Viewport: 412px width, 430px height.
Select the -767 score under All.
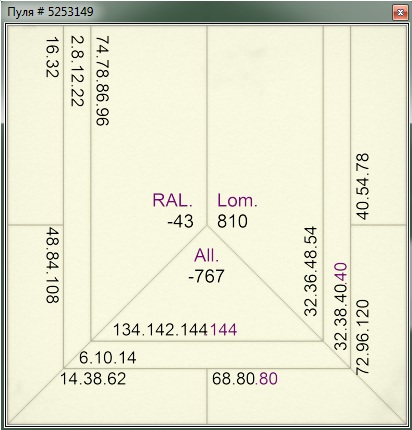(x=206, y=276)
